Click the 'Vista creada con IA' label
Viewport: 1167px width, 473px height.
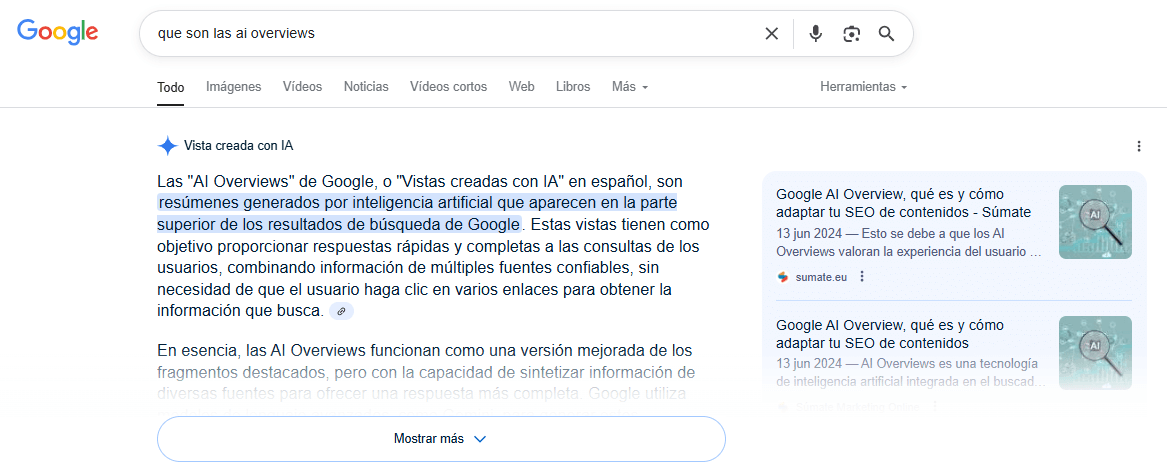click(238, 146)
